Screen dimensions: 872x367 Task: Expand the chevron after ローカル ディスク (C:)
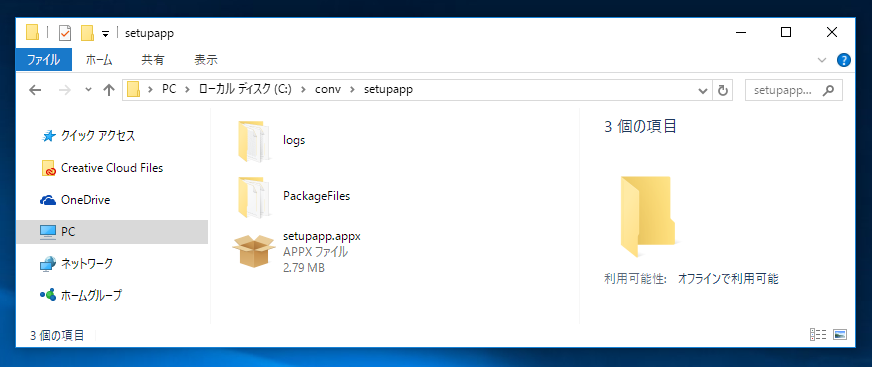click(303, 90)
